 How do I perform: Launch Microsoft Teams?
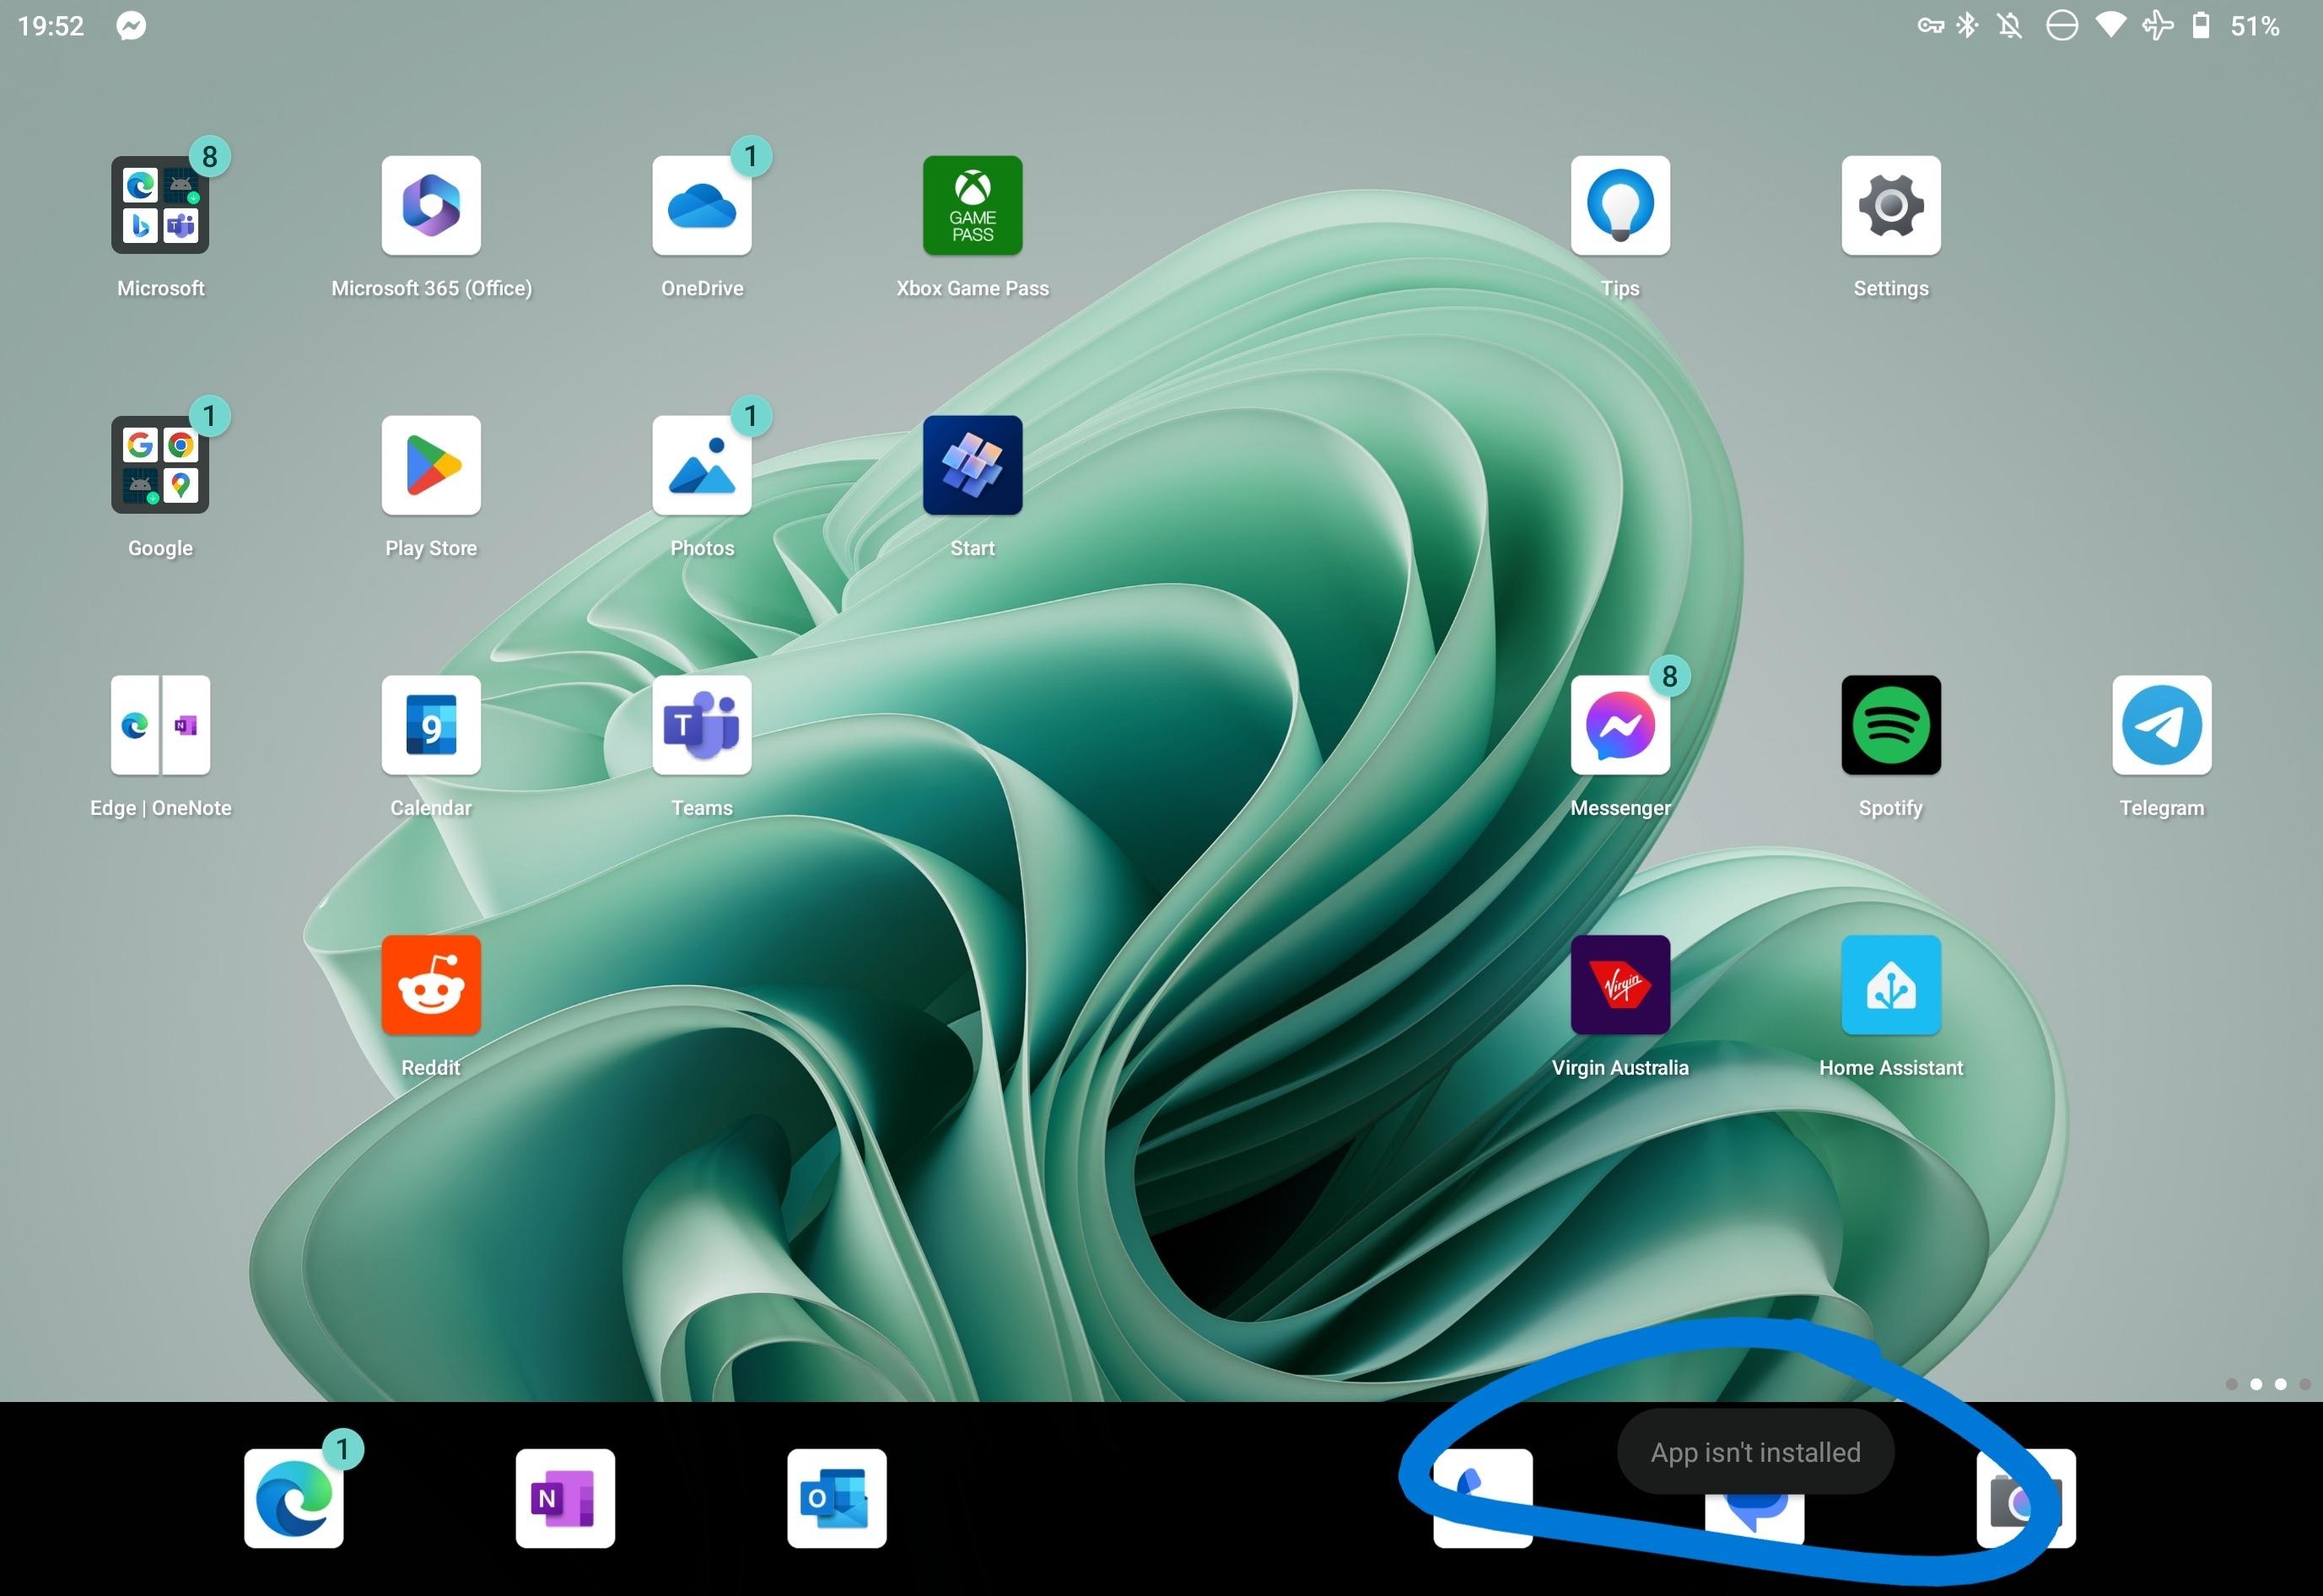click(x=702, y=725)
